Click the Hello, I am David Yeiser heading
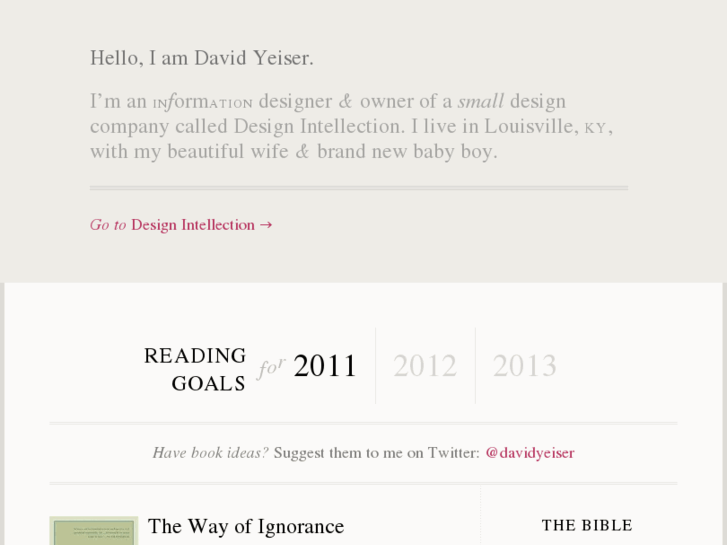The image size is (727, 545). (202, 58)
